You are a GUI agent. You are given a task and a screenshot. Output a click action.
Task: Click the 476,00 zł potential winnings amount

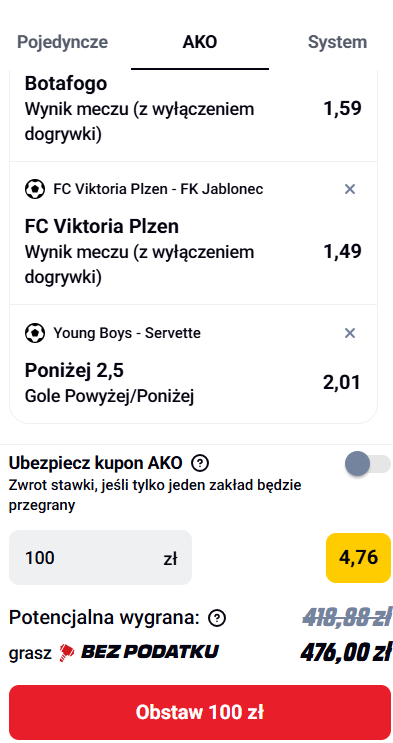pos(346,652)
